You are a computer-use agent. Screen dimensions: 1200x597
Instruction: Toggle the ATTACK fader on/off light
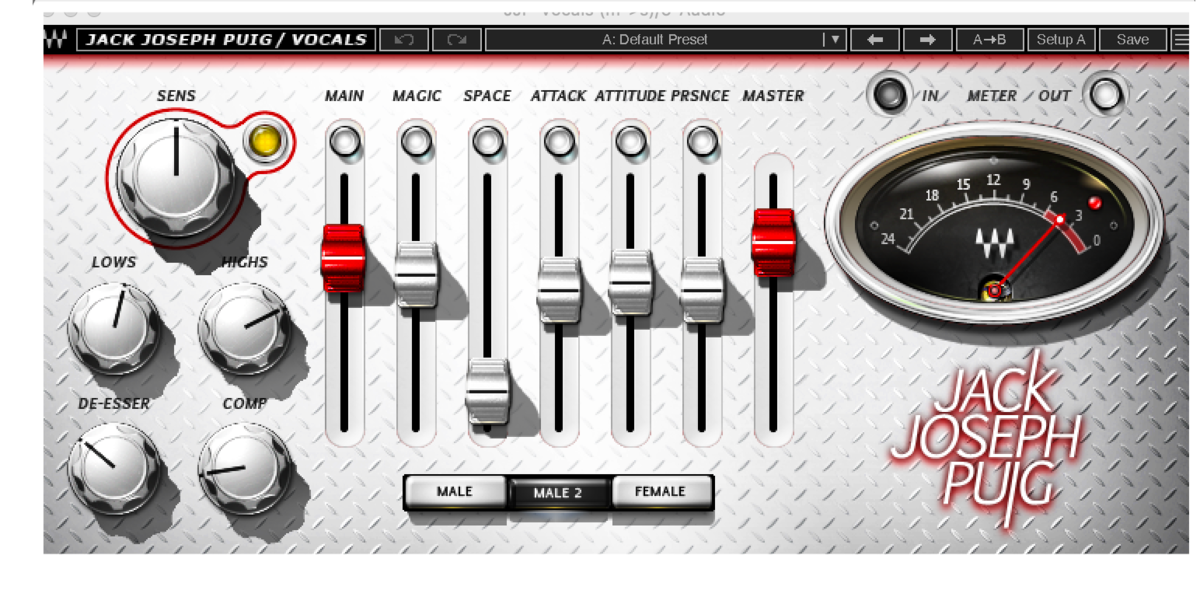coord(559,142)
